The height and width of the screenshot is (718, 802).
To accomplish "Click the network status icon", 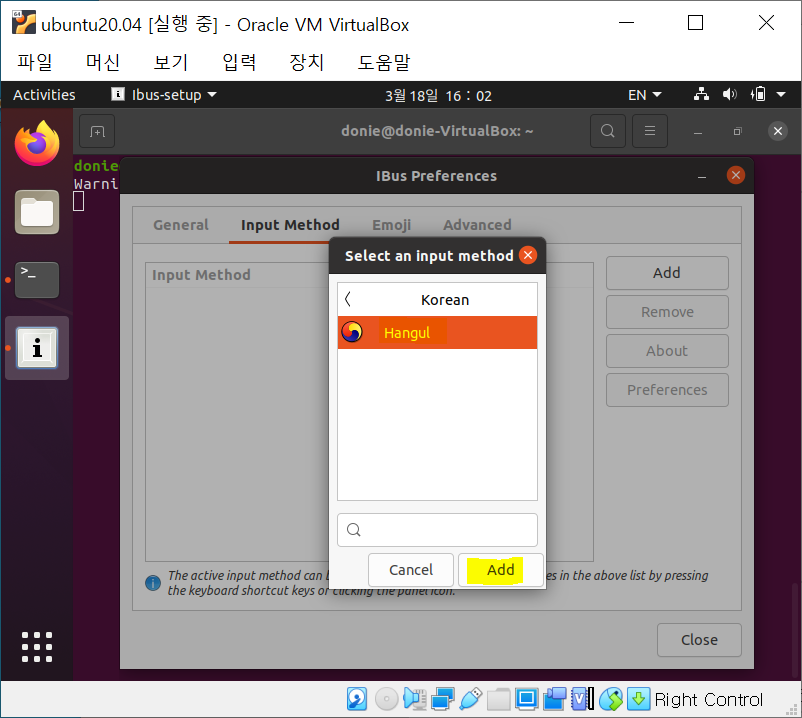I will tap(701, 95).
